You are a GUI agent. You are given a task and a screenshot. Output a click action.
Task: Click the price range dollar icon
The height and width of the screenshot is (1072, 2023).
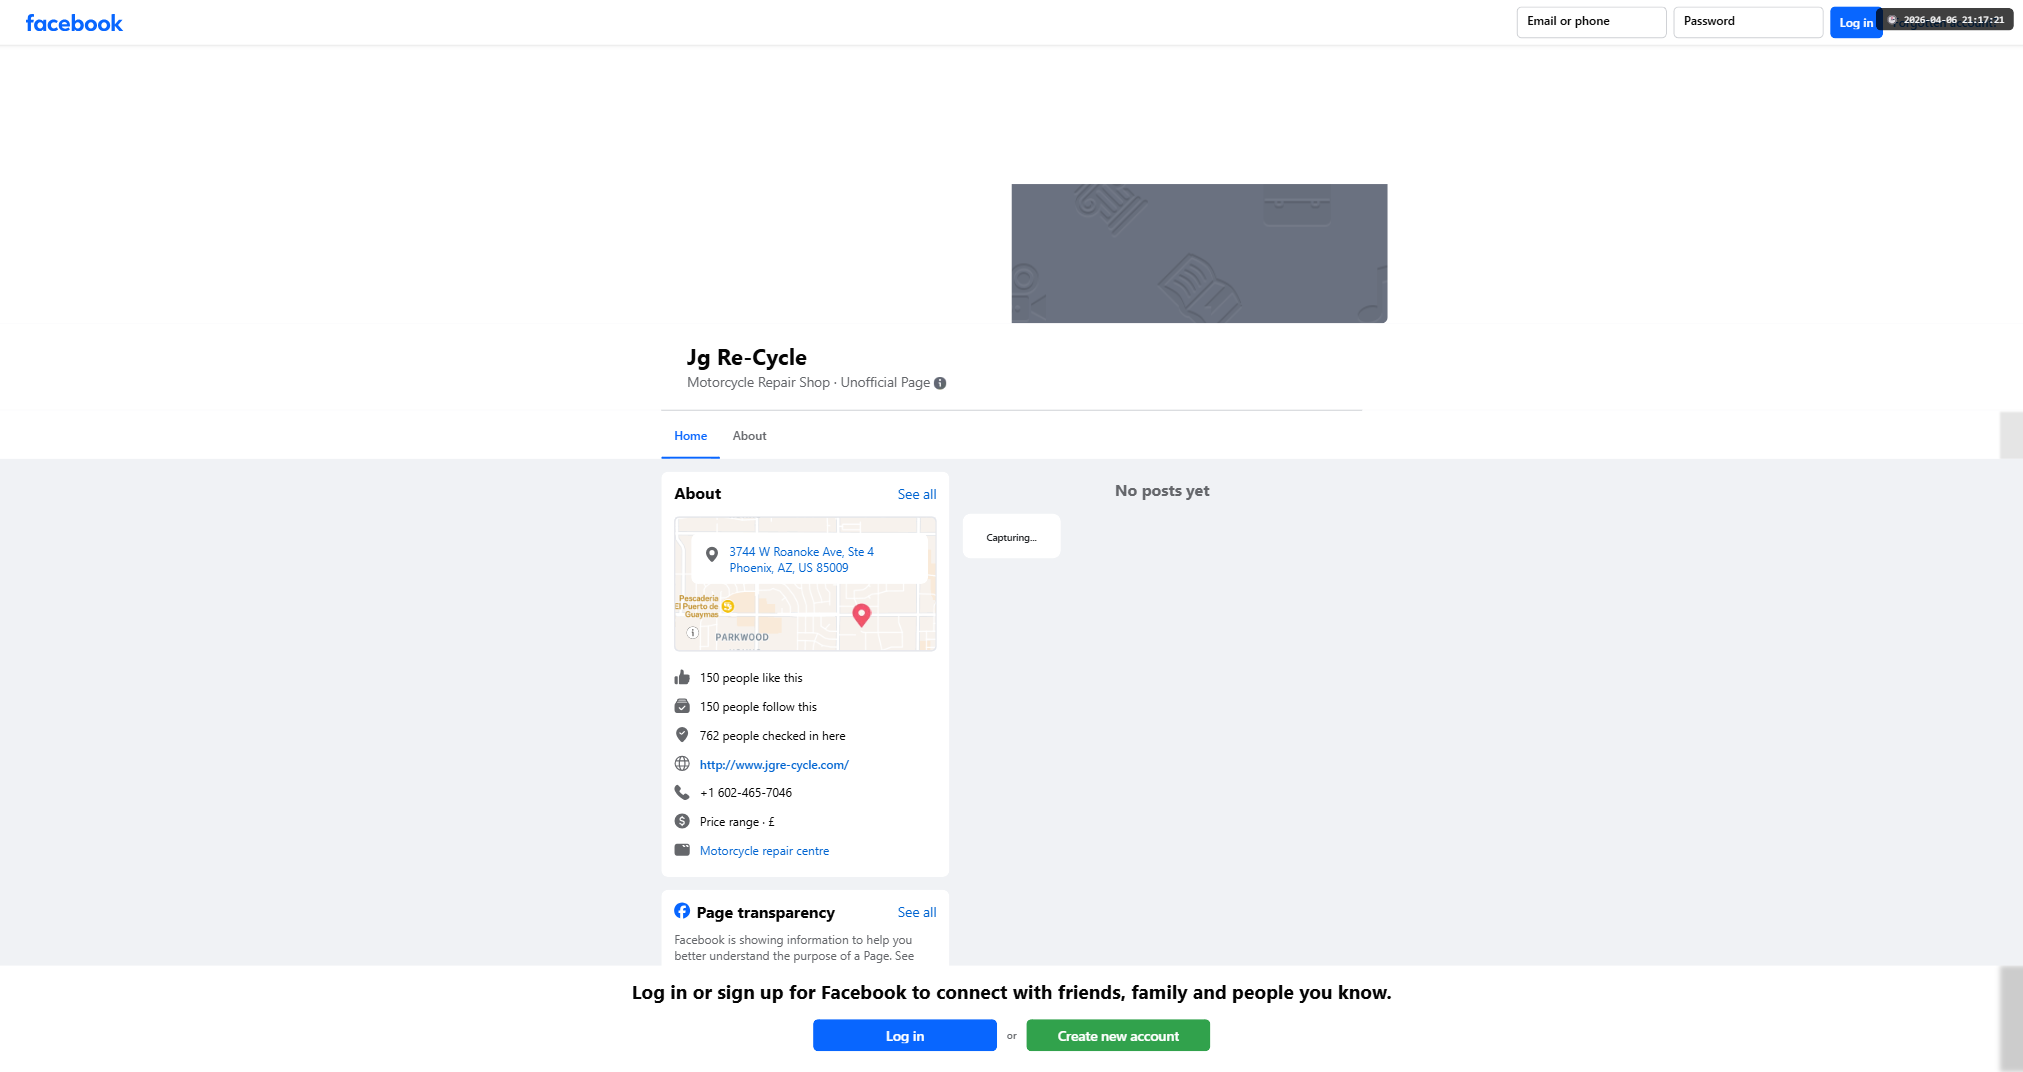click(x=682, y=821)
